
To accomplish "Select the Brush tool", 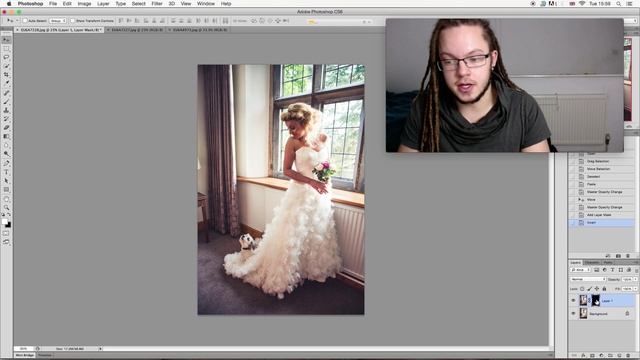I will (x=6, y=102).
